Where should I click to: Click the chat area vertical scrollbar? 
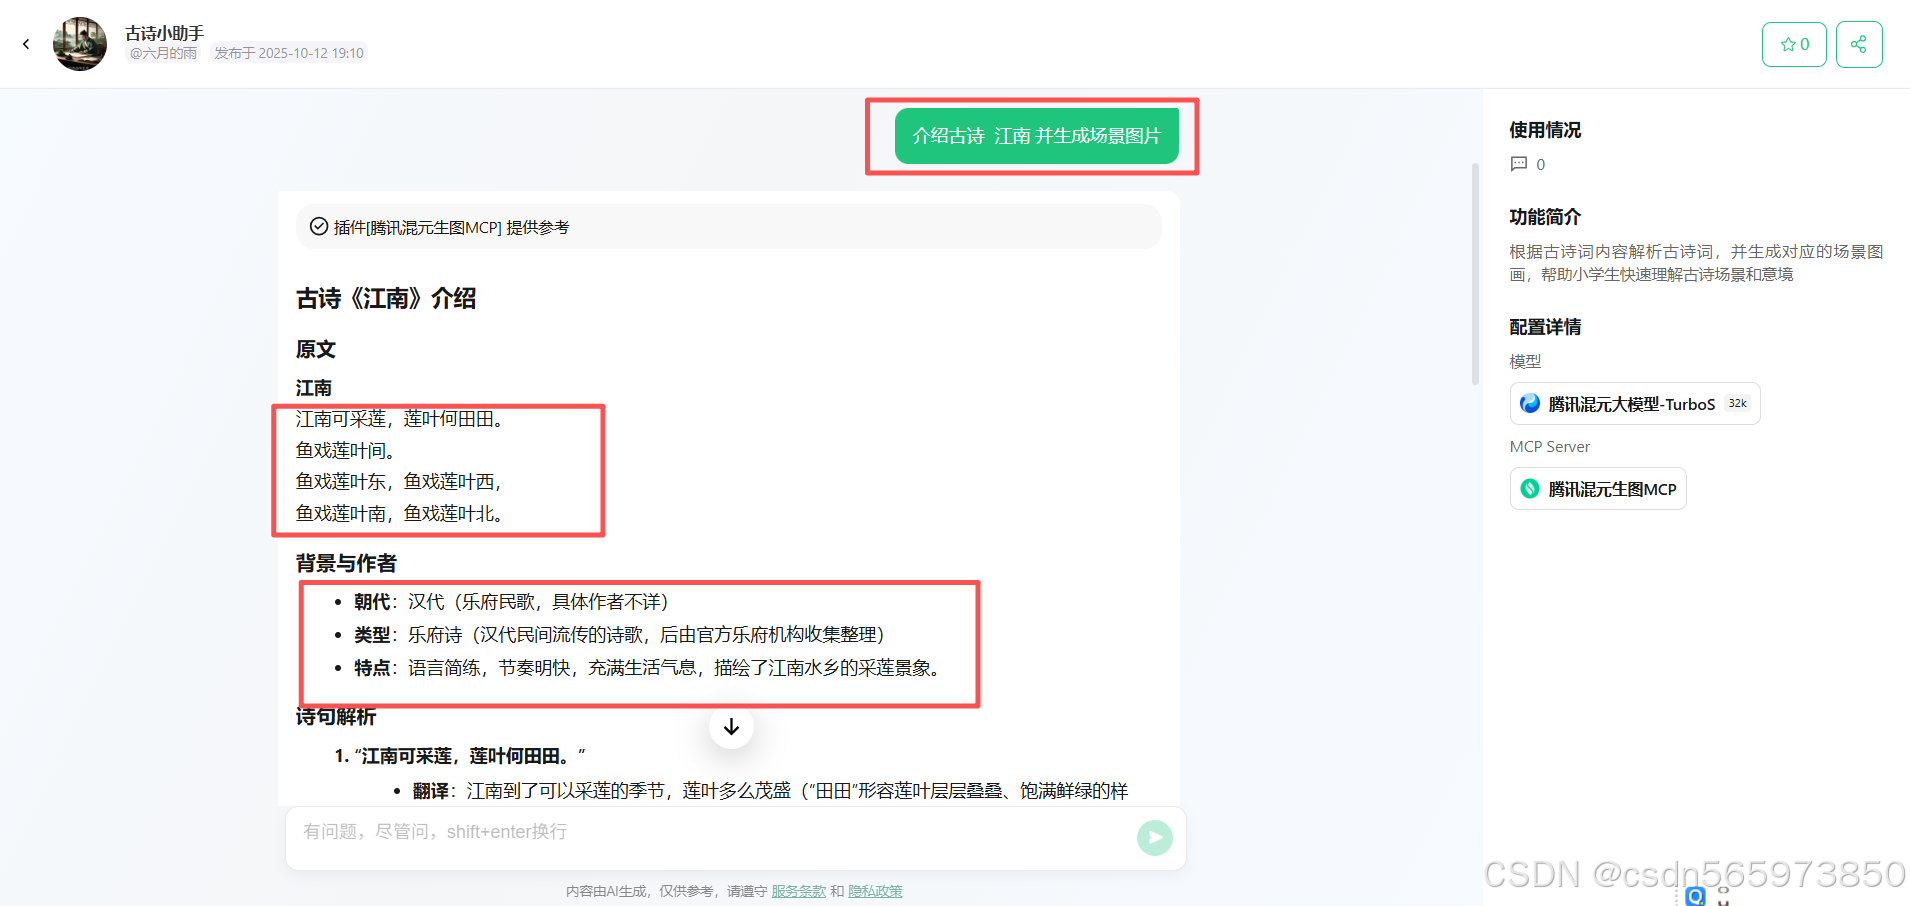[1475, 274]
